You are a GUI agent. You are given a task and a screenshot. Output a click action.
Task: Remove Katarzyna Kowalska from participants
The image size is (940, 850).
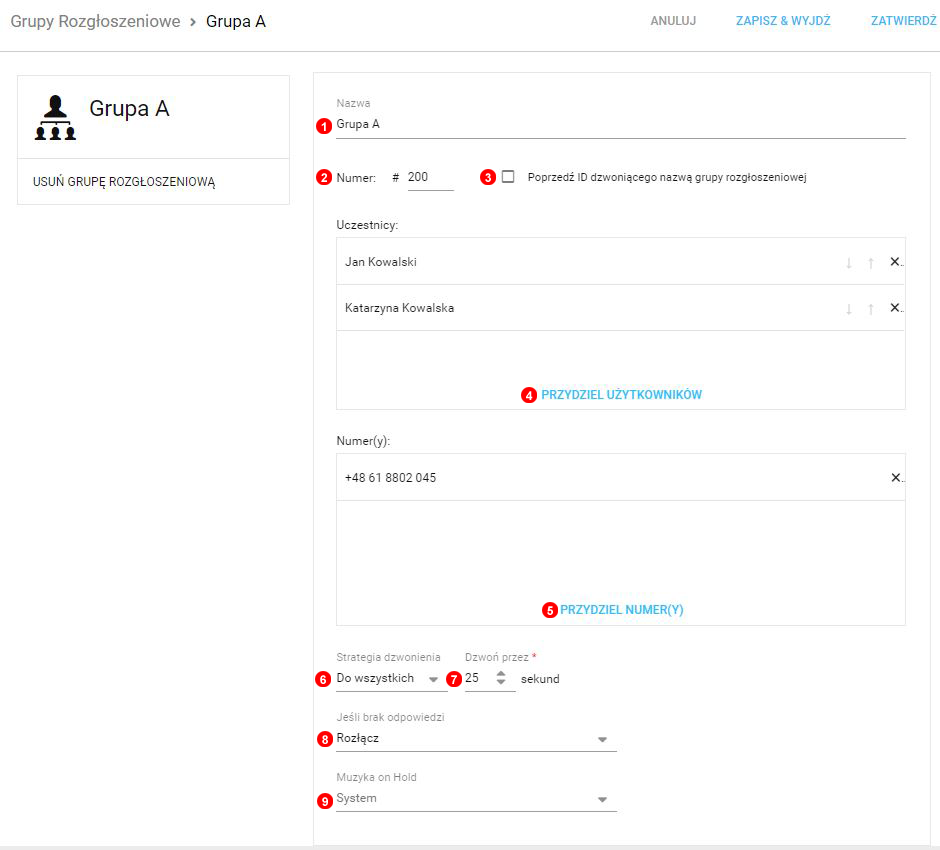(895, 308)
